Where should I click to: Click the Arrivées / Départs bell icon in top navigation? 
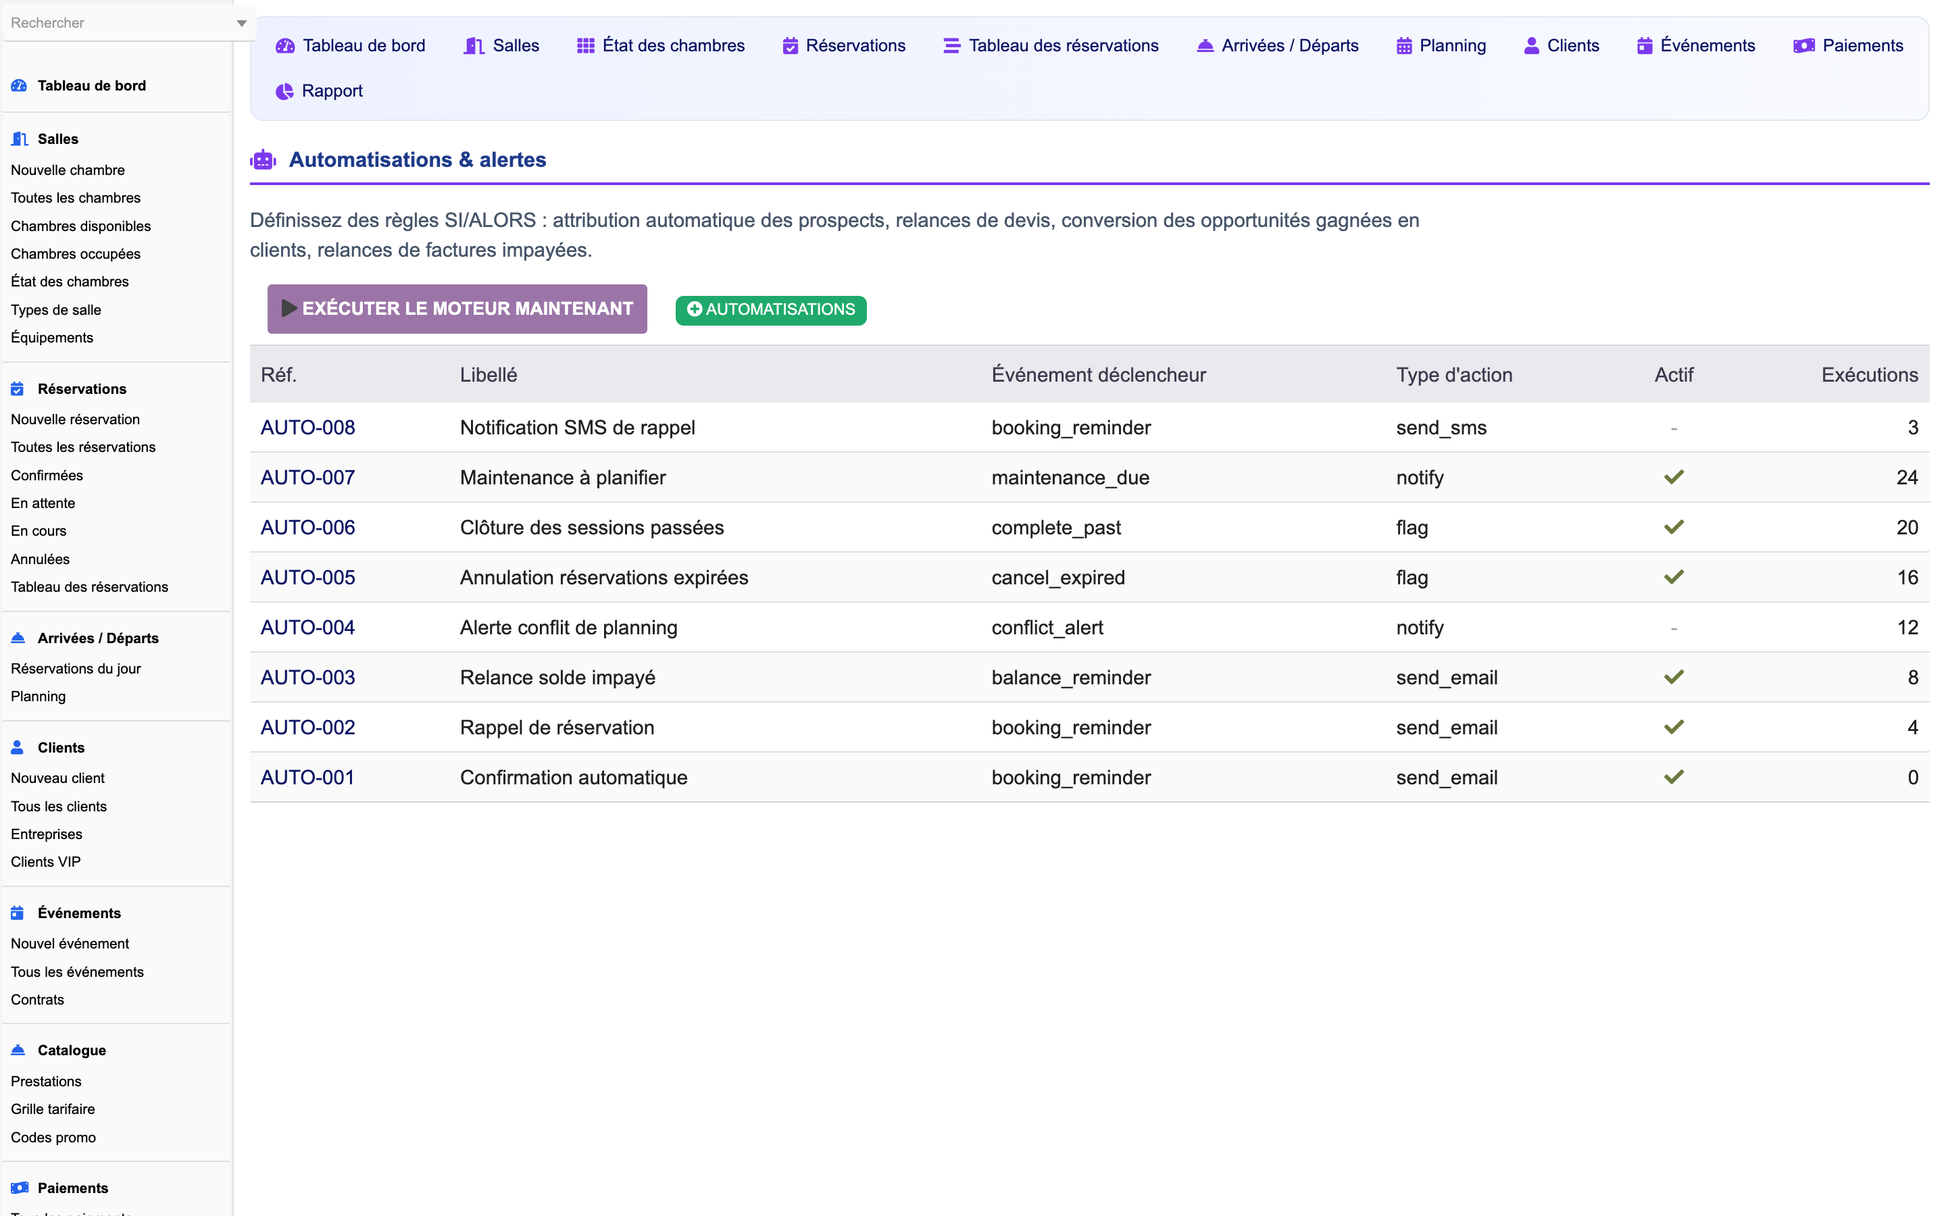(1205, 46)
